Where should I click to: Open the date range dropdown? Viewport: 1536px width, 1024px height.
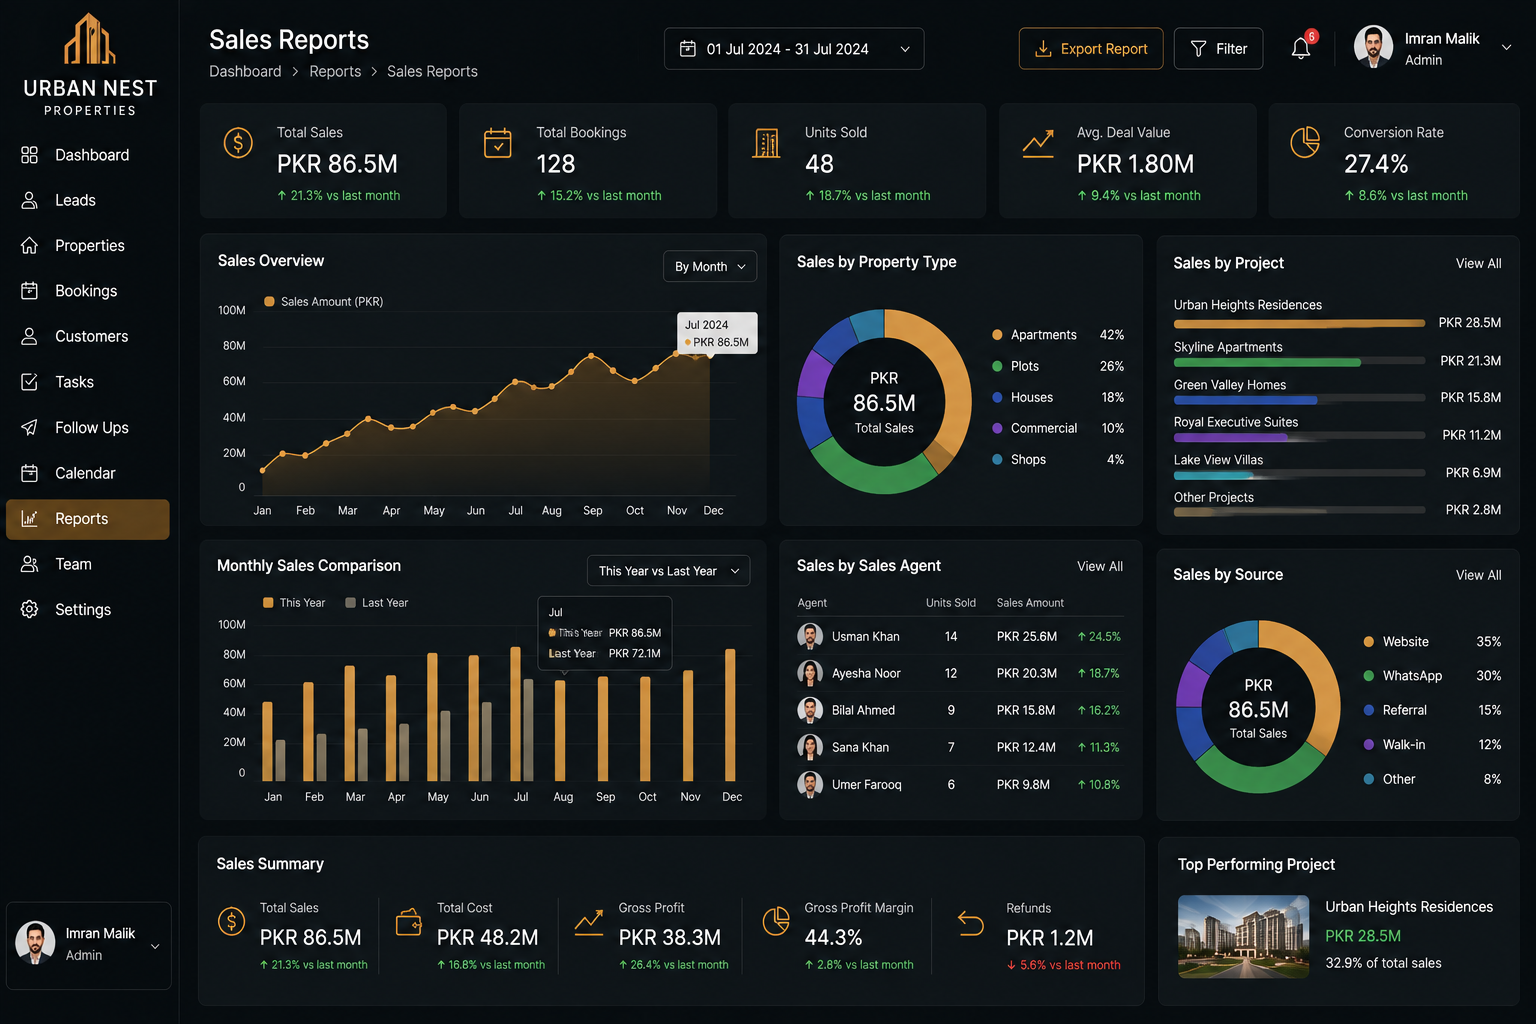pos(794,49)
